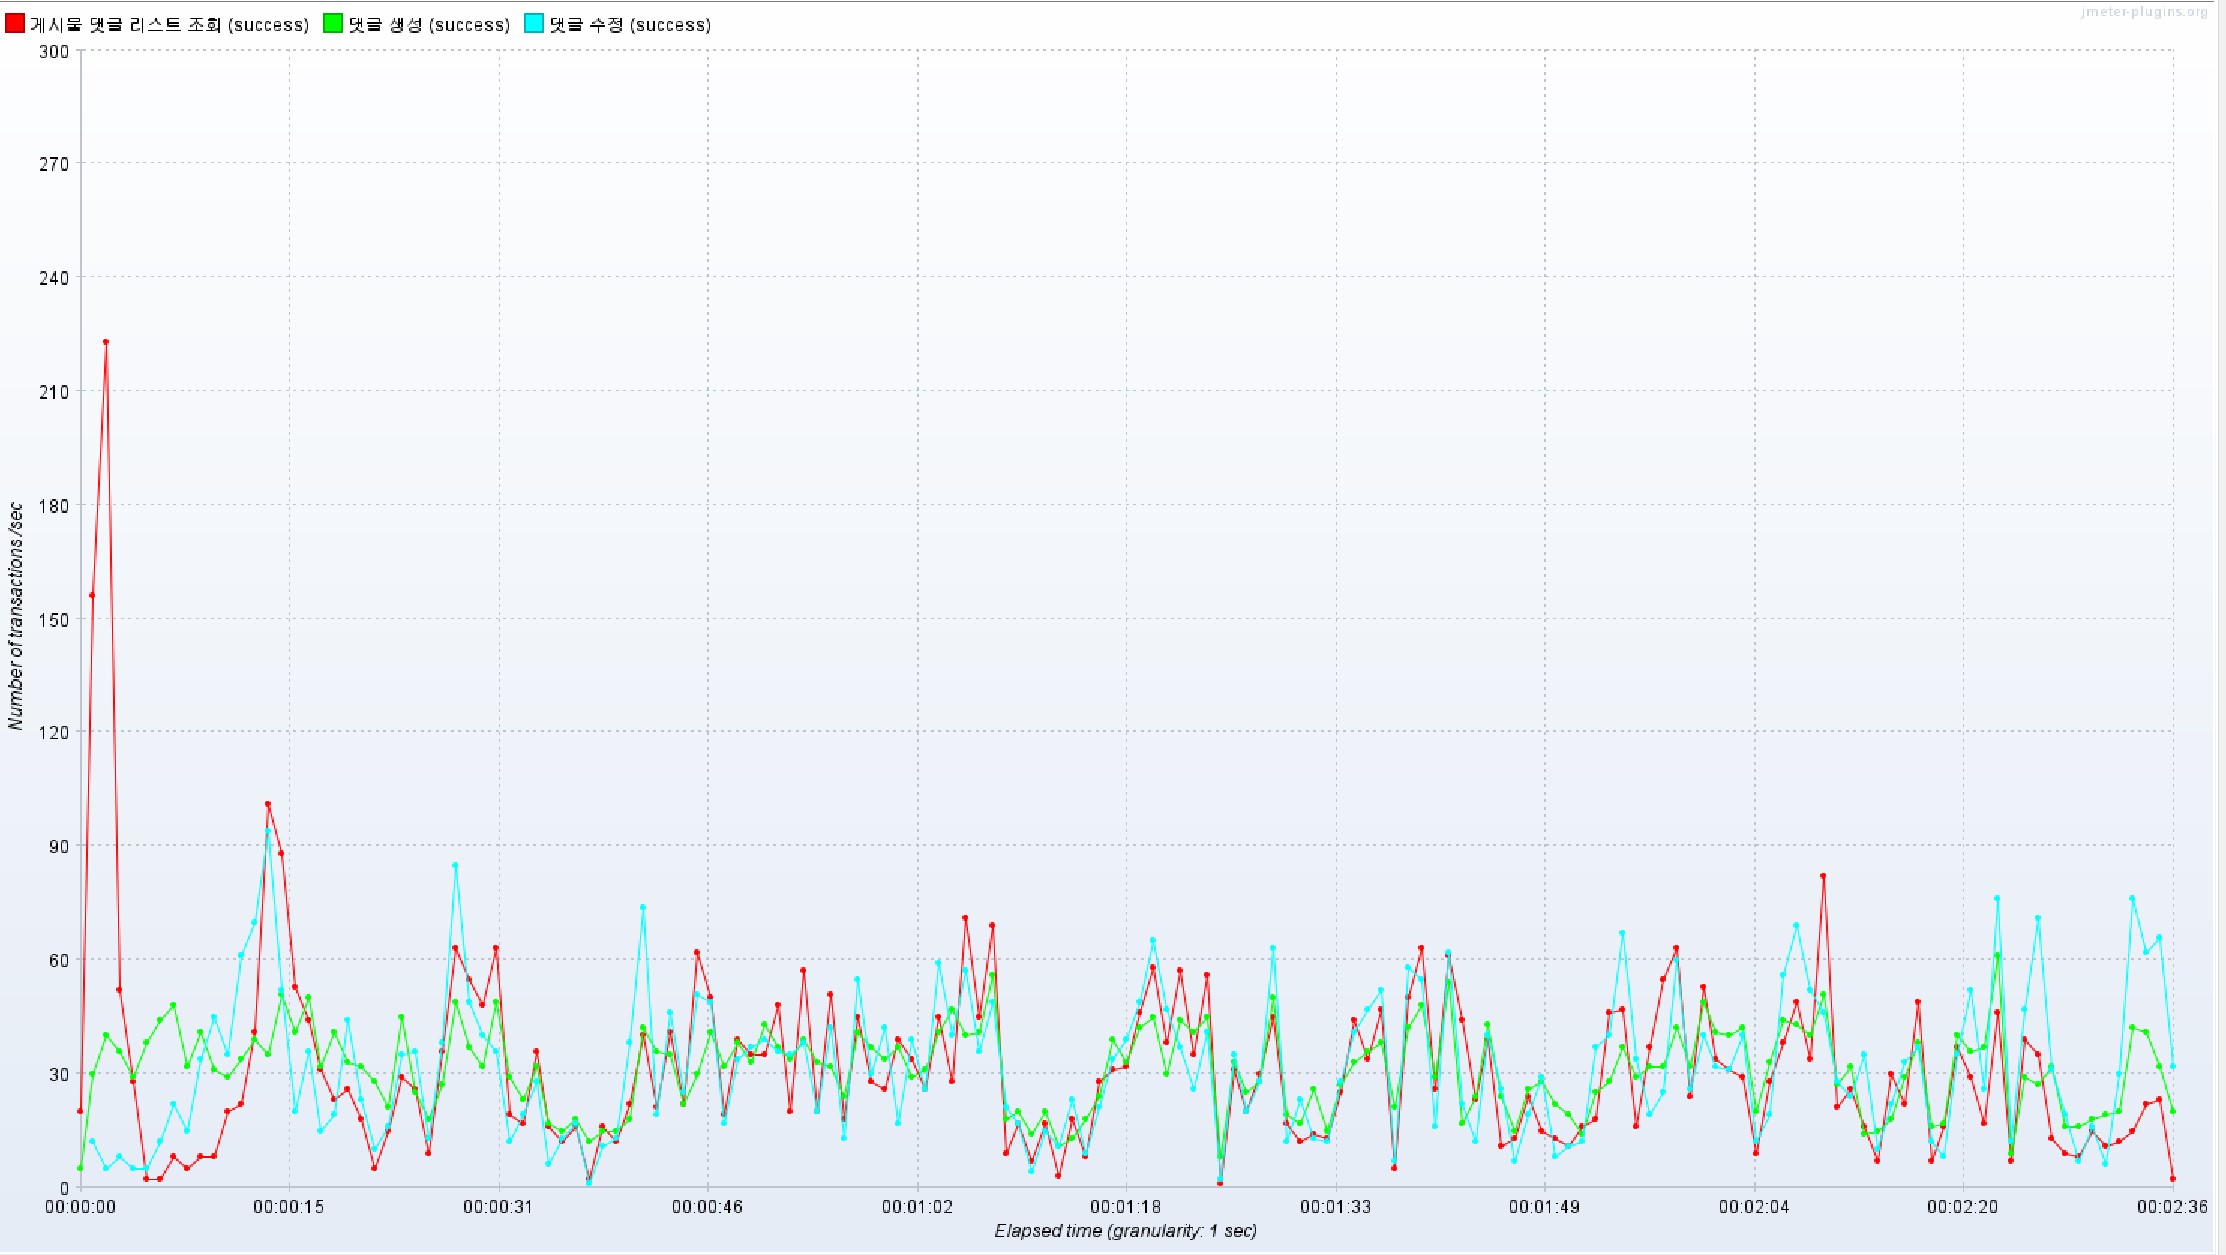Click the 90 y-axis tick label
The image size is (2226, 1255).
(58, 846)
